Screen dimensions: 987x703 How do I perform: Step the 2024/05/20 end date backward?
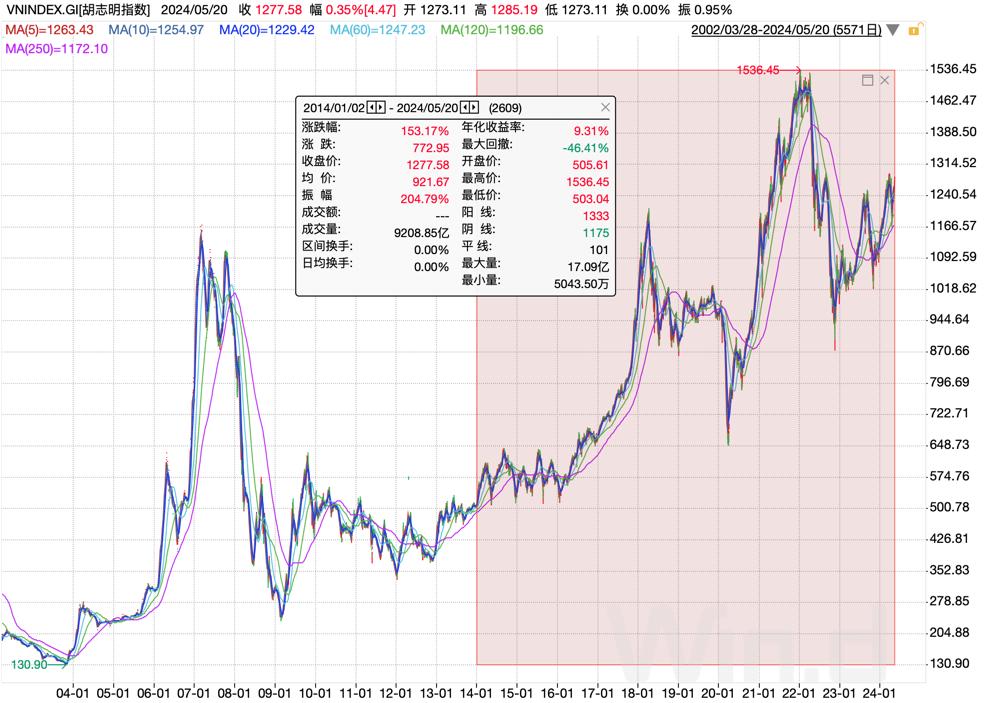465,108
